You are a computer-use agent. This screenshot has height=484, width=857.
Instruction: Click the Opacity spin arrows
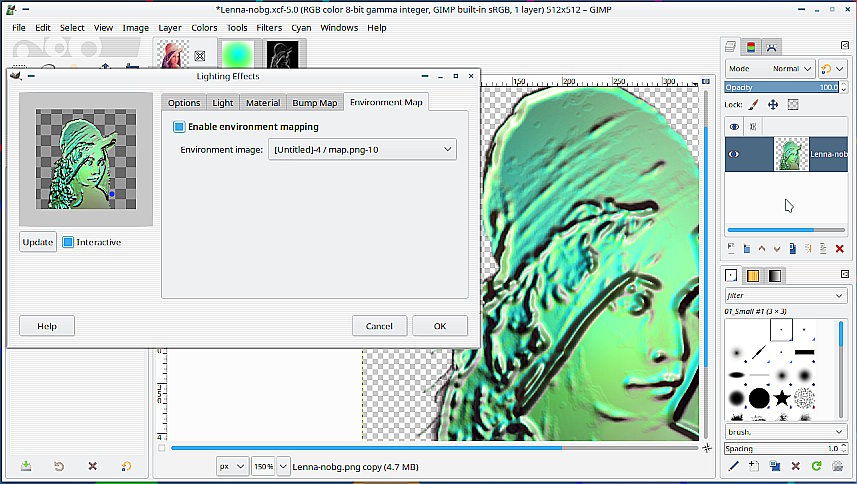(x=844, y=87)
